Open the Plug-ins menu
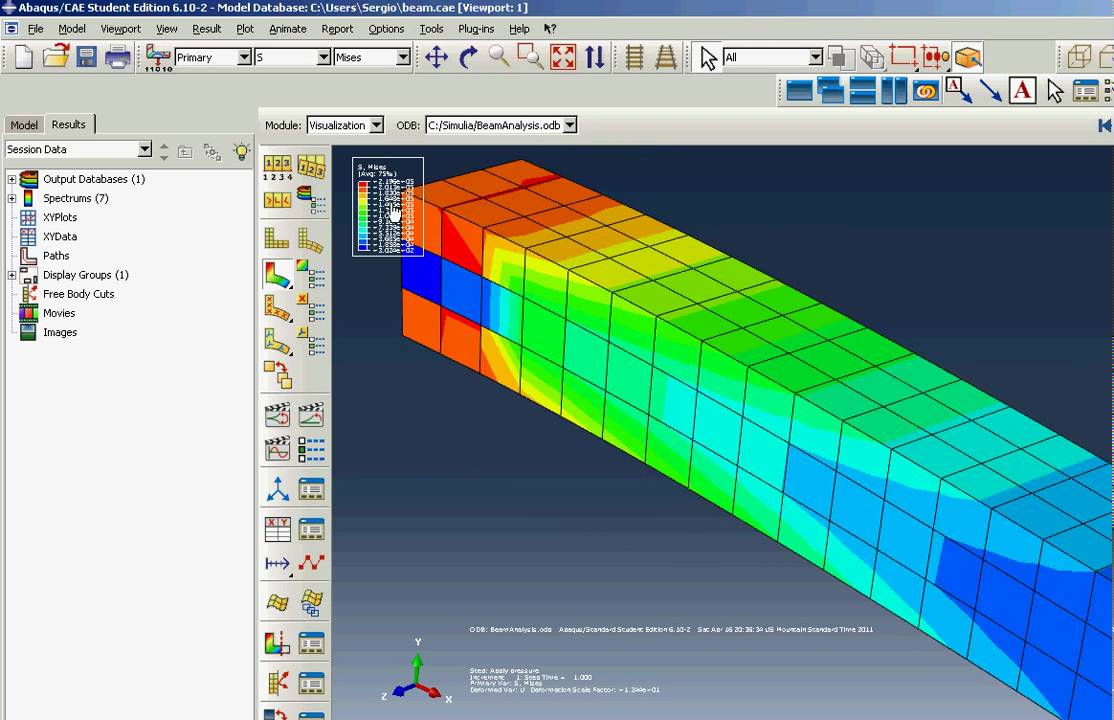The width and height of the screenshot is (1114, 720). point(476,28)
